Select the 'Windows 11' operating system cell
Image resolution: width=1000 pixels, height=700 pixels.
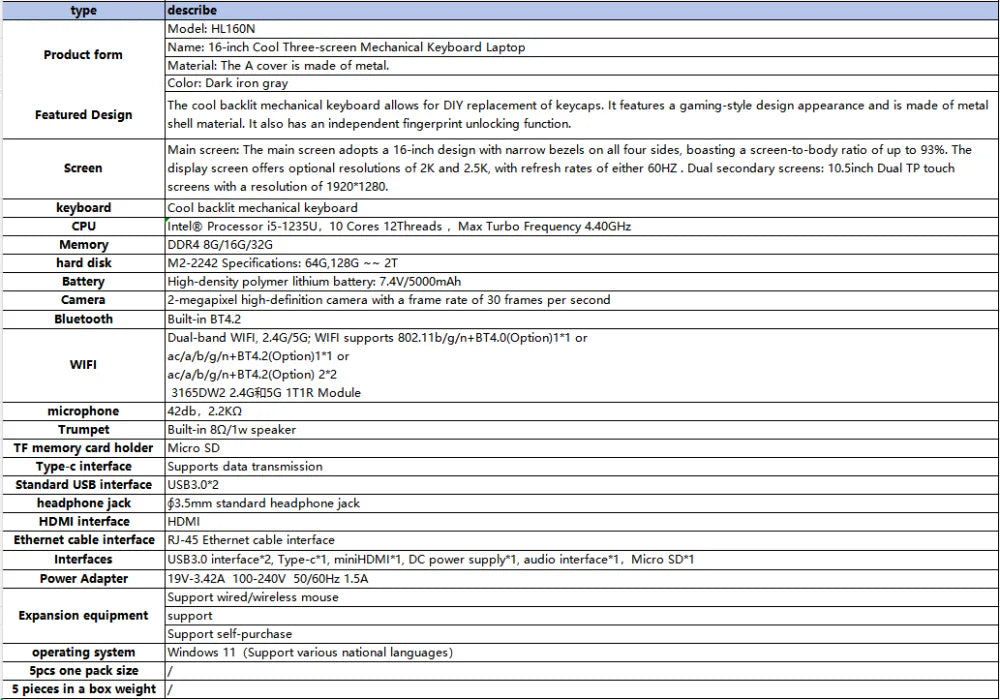[x=582, y=653]
